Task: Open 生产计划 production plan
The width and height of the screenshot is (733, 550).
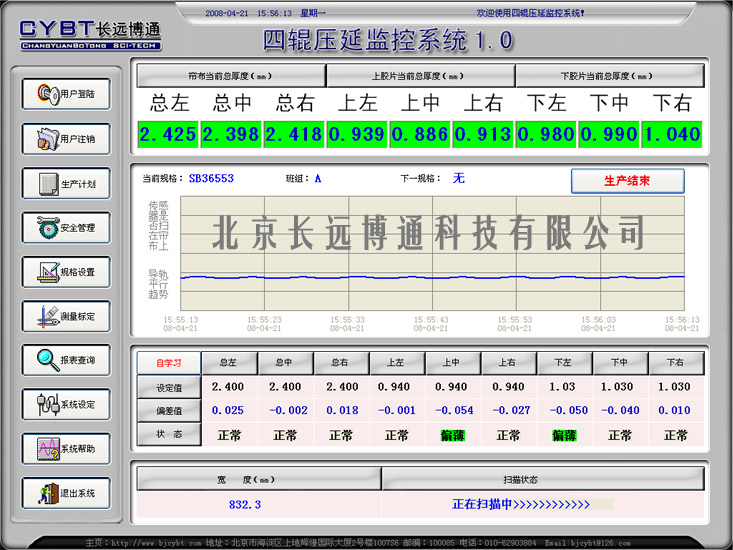Action: 66,184
